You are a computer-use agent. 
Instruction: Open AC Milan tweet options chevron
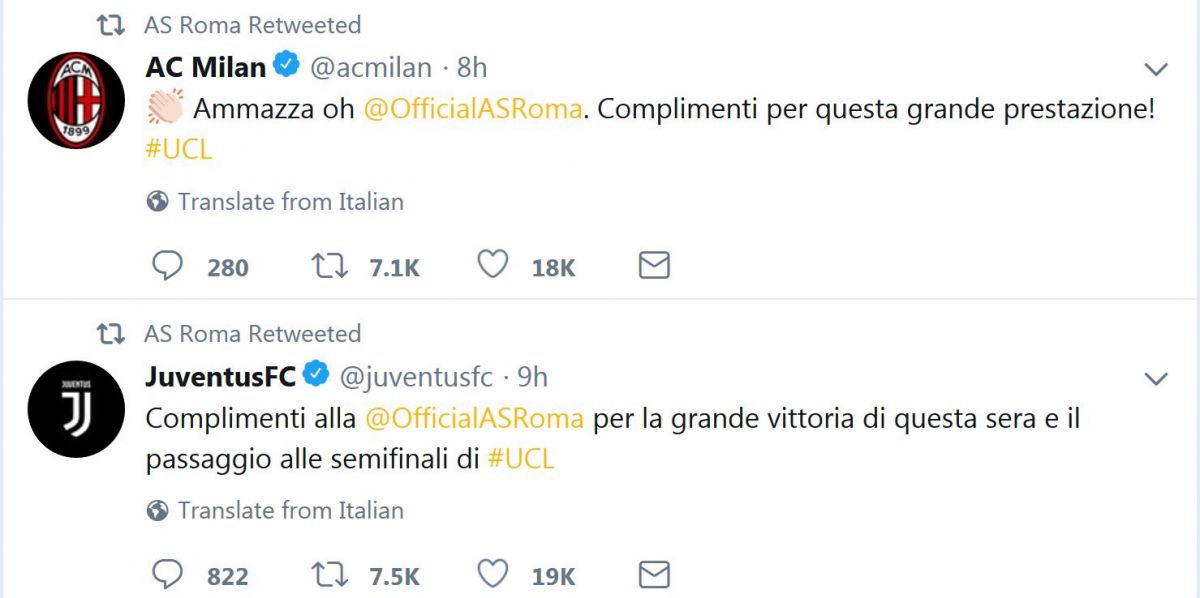click(x=1156, y=69)
